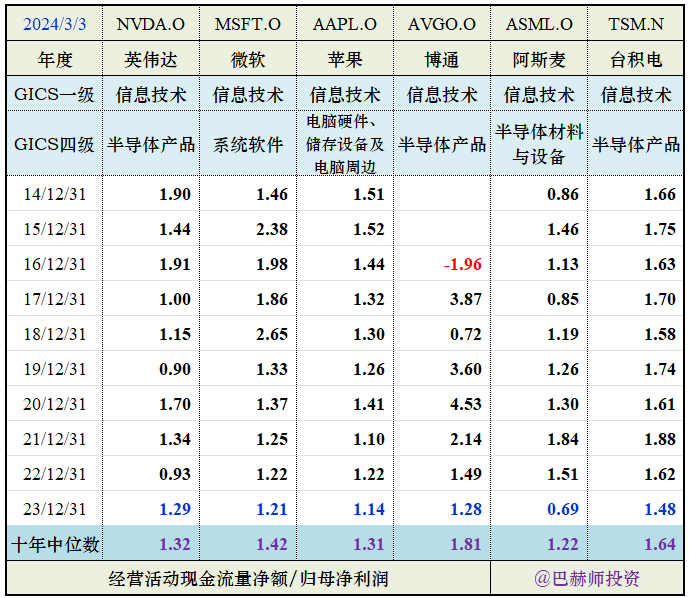The image size is (689, 598).
Task: Select the median 1.22 value for ASML
Action: [563, 544]
